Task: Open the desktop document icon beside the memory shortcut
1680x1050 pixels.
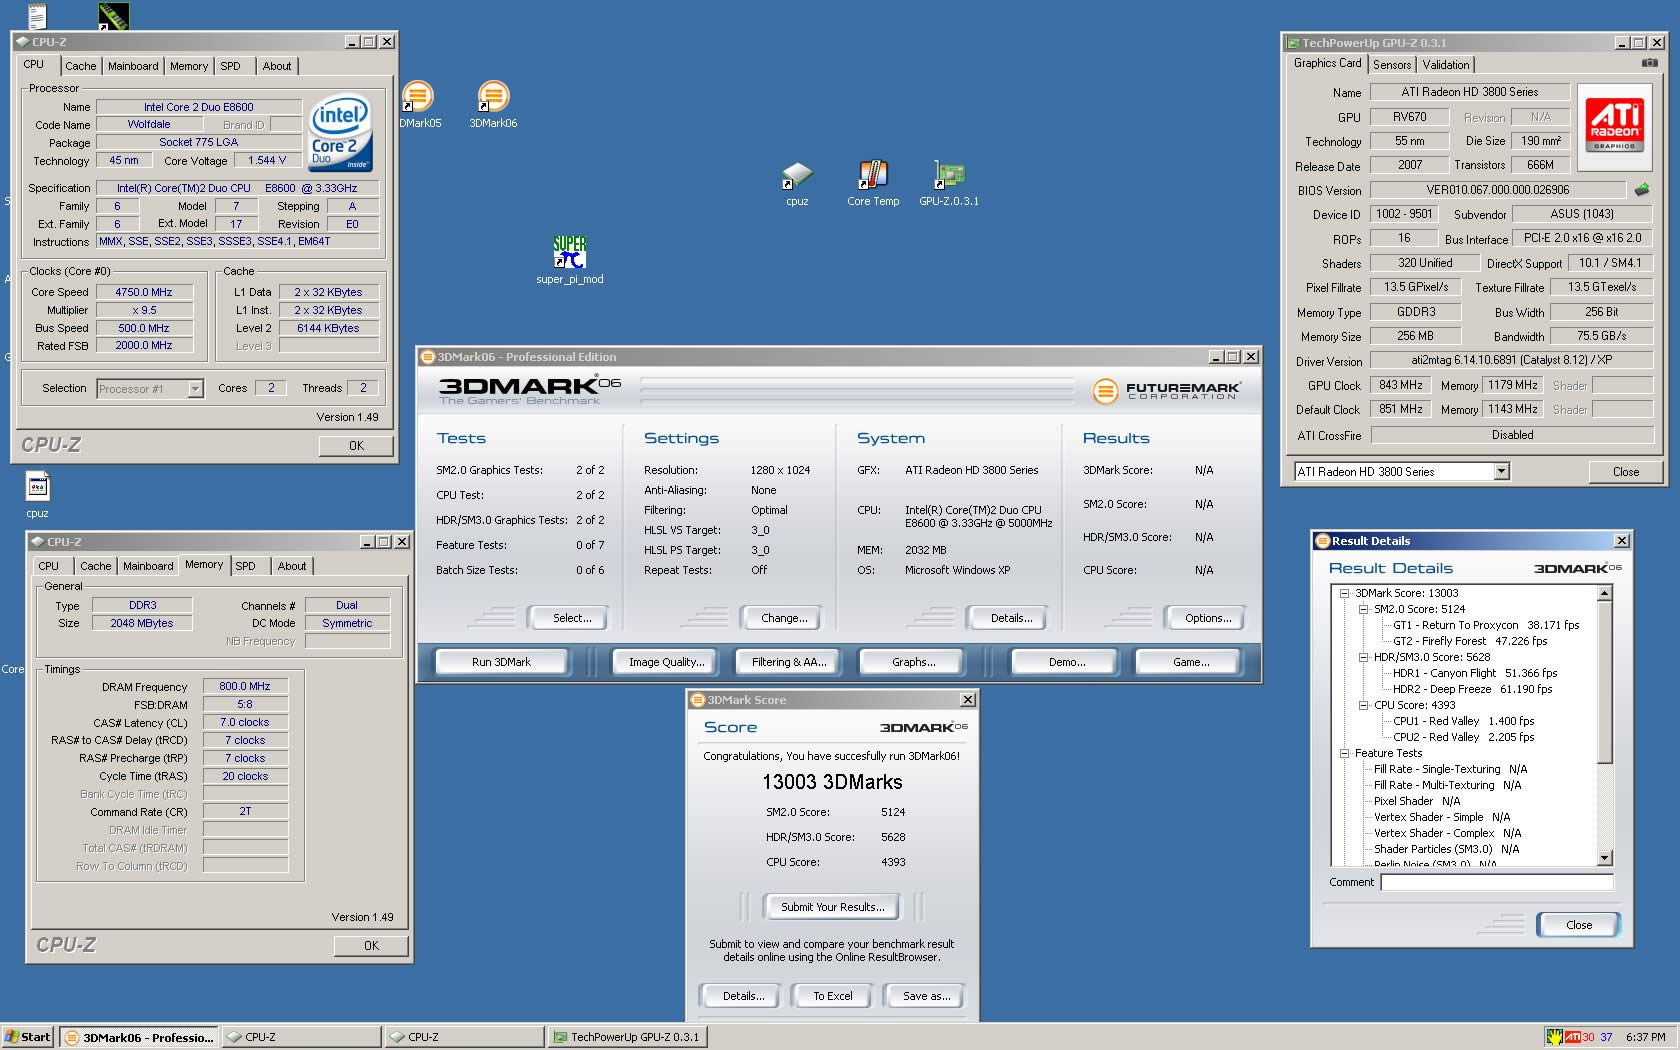Action: (x=37, y=15)
